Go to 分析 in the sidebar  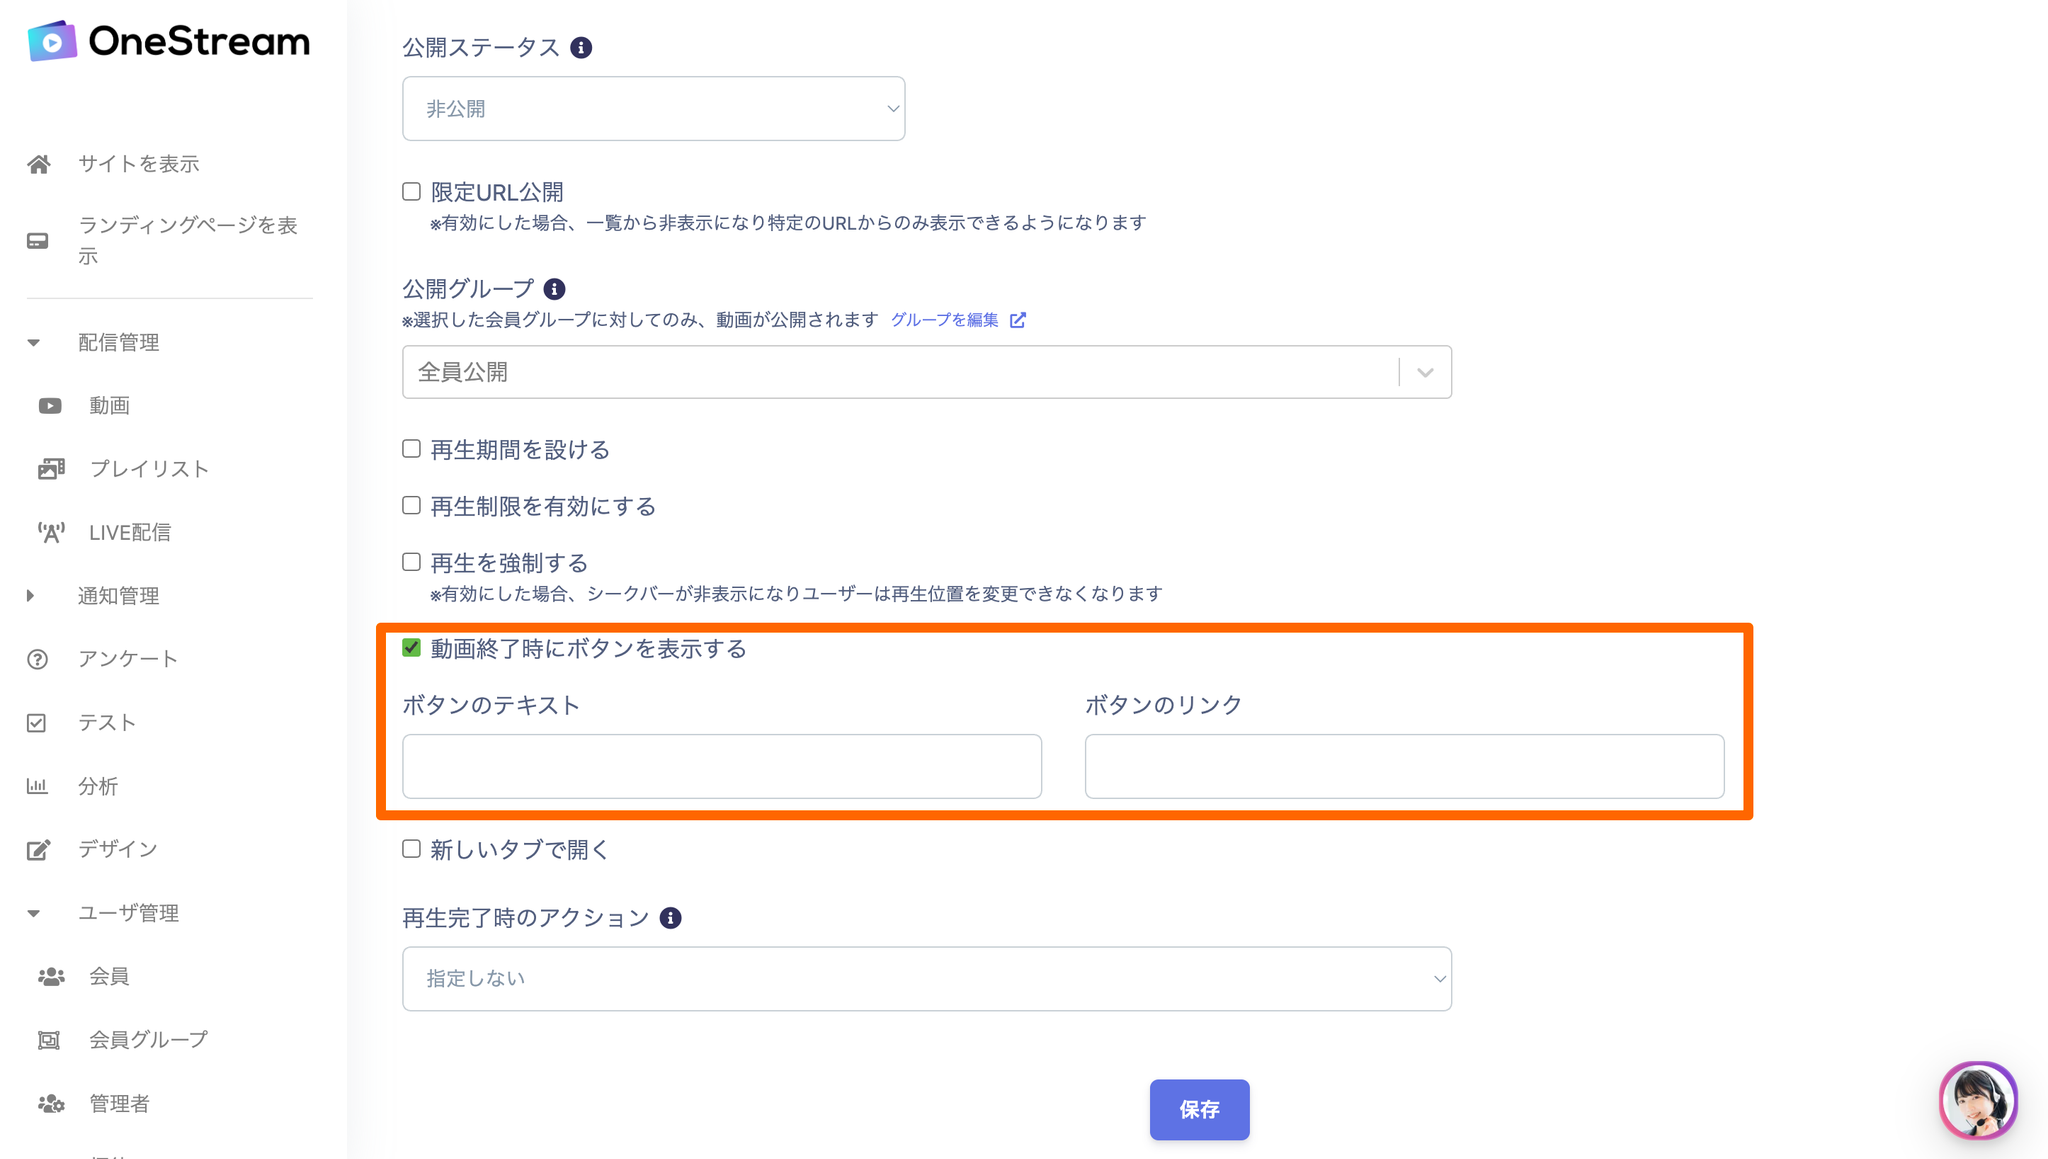click(98, 786)
